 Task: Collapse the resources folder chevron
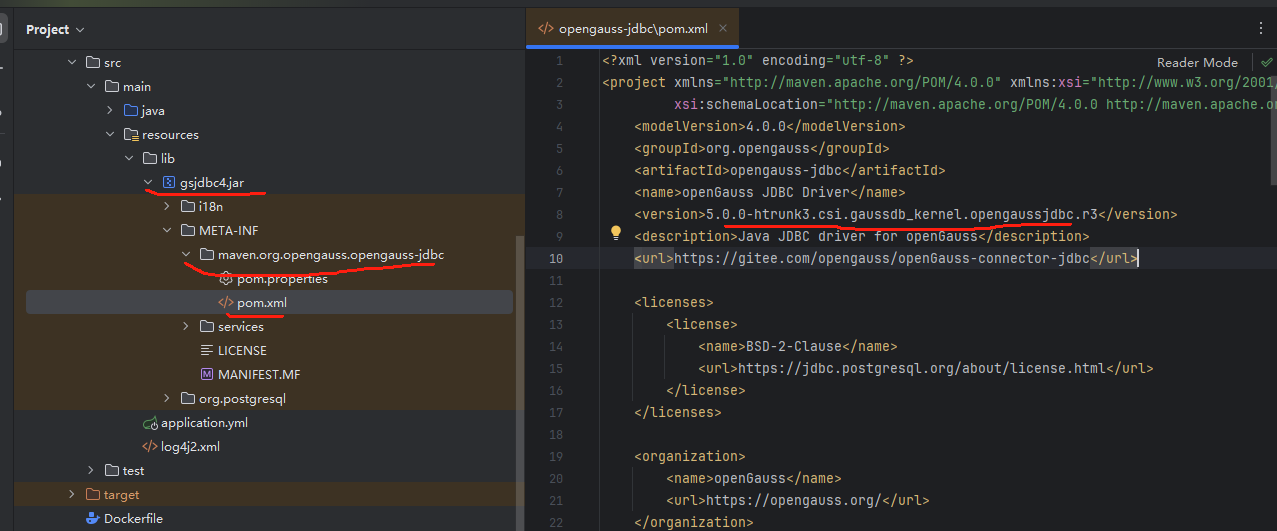pos(110,134)
